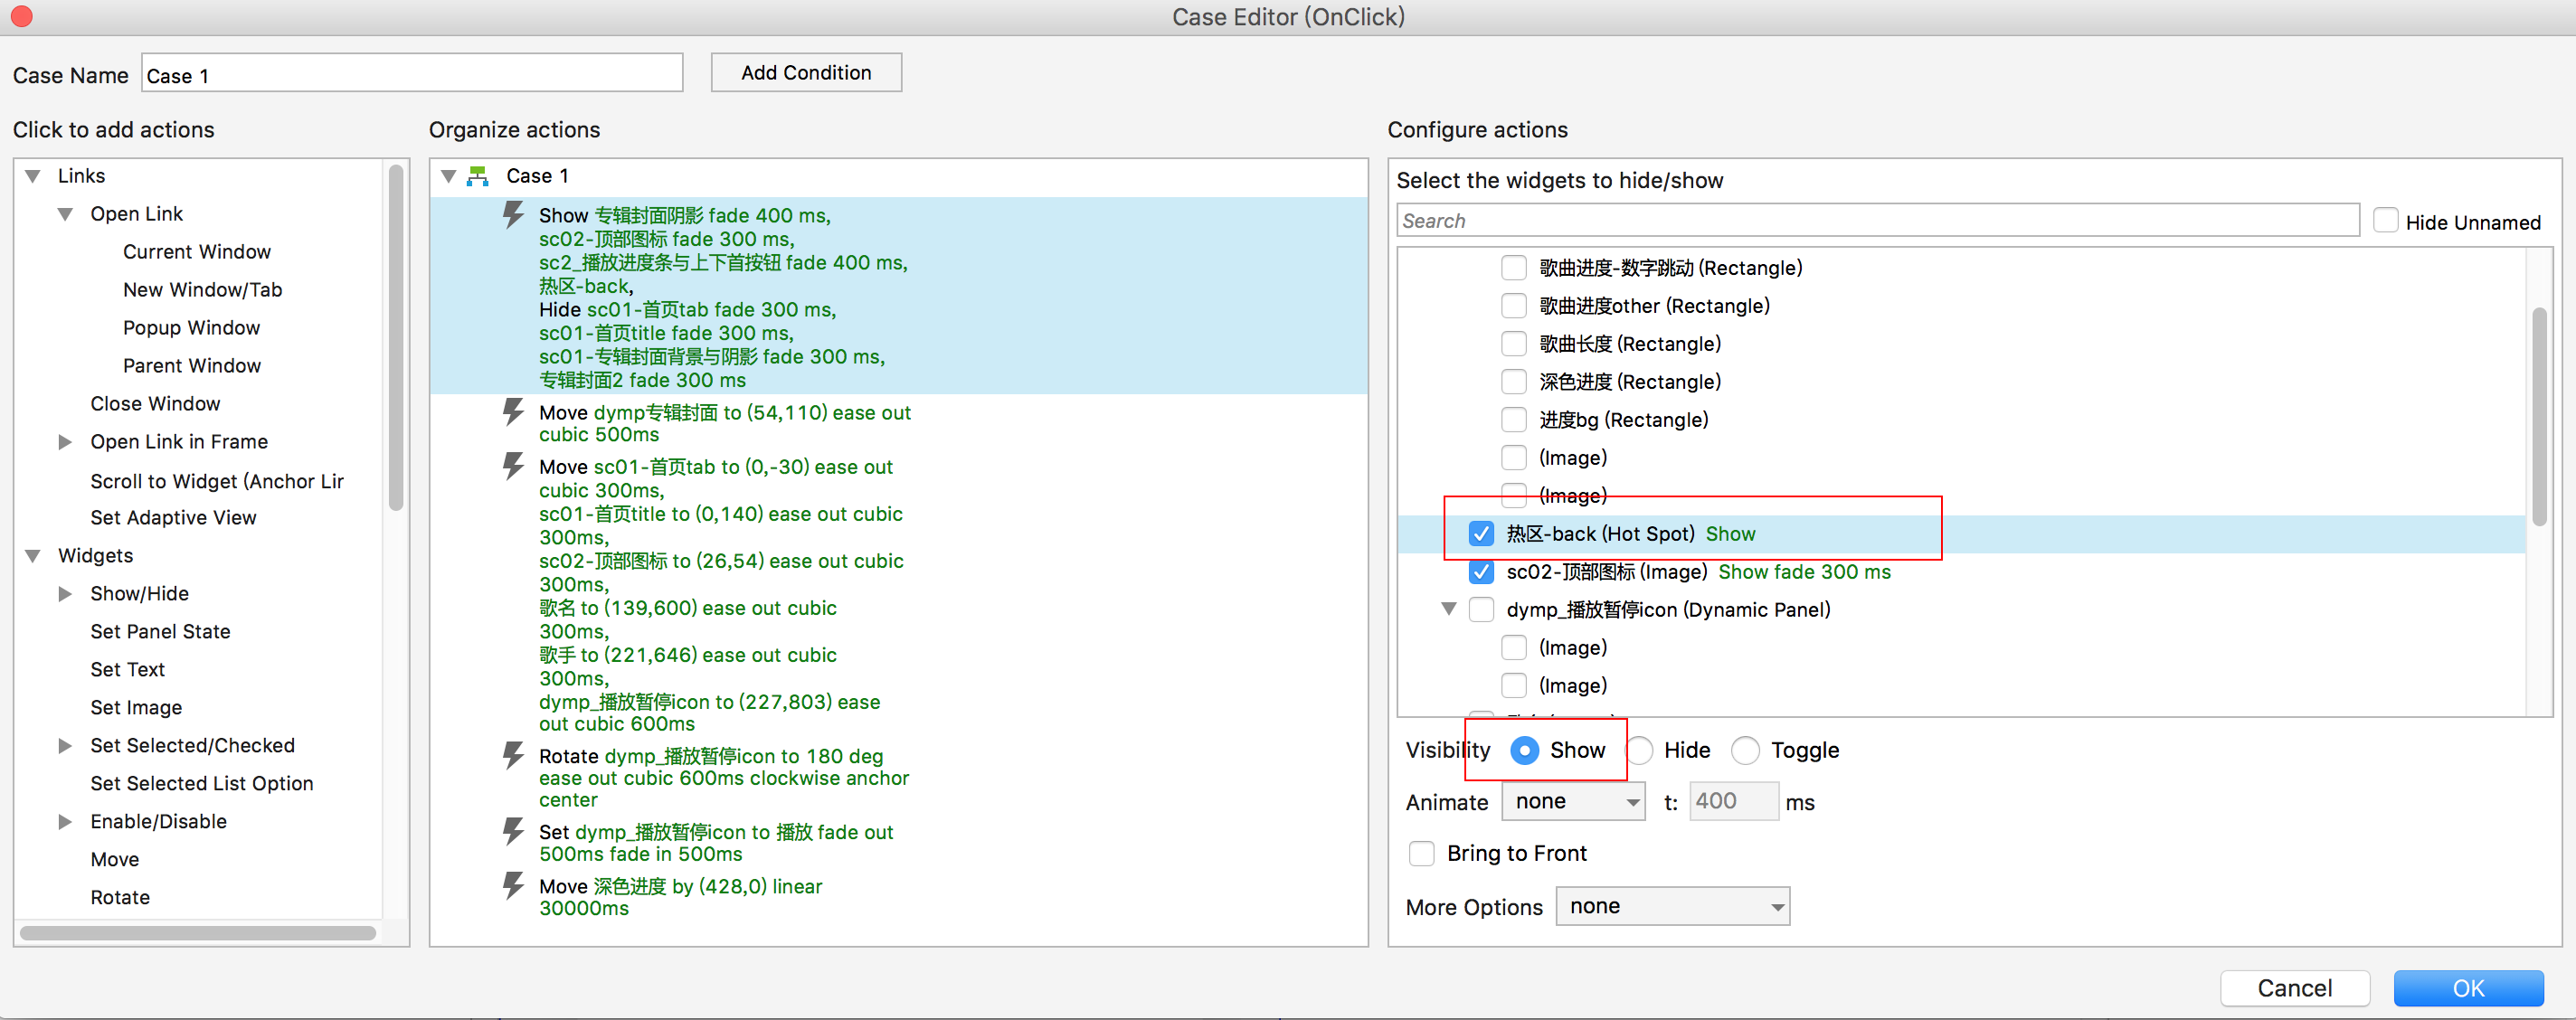Collapse the dymp_播放暂停icon Dynamic Panel node
Viewport: 2576px width, 1020px height.
click(x=1448, y=609)
